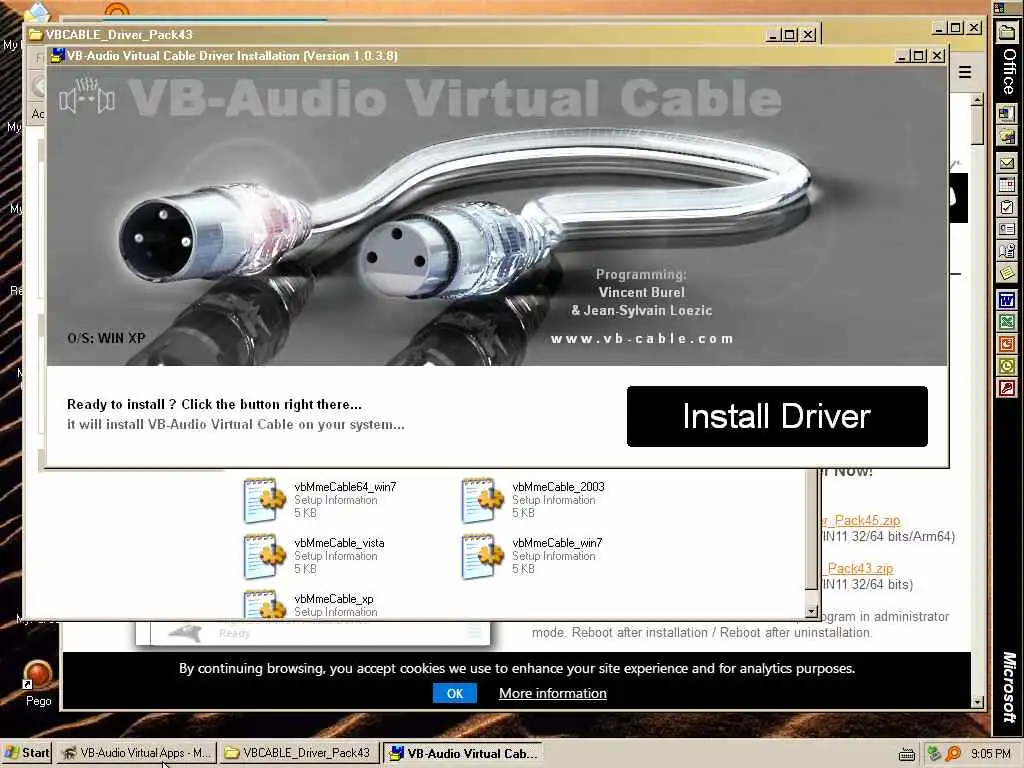Open the Pego desktop shortcut

click(38, 684)
